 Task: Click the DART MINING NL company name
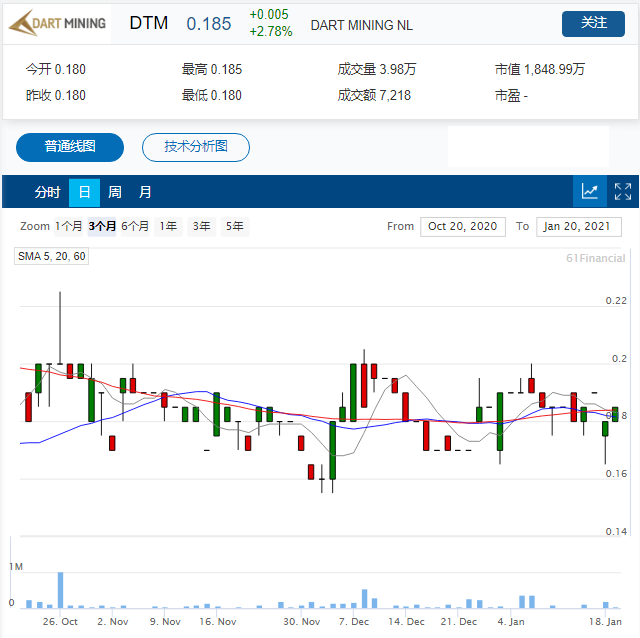[x=362, y=25]
